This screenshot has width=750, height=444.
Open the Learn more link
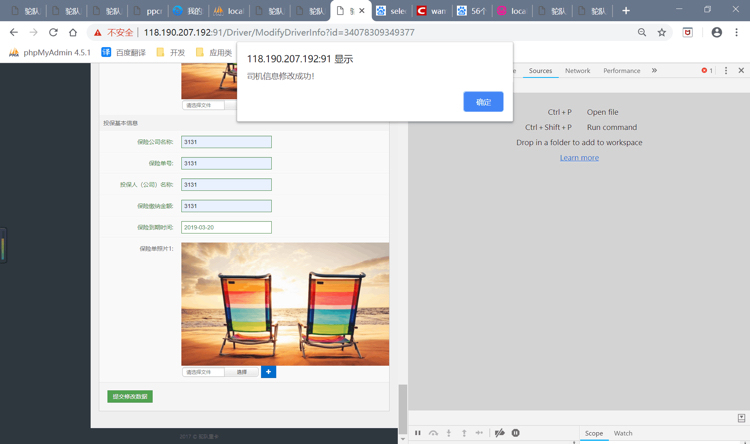coord(579,158)
